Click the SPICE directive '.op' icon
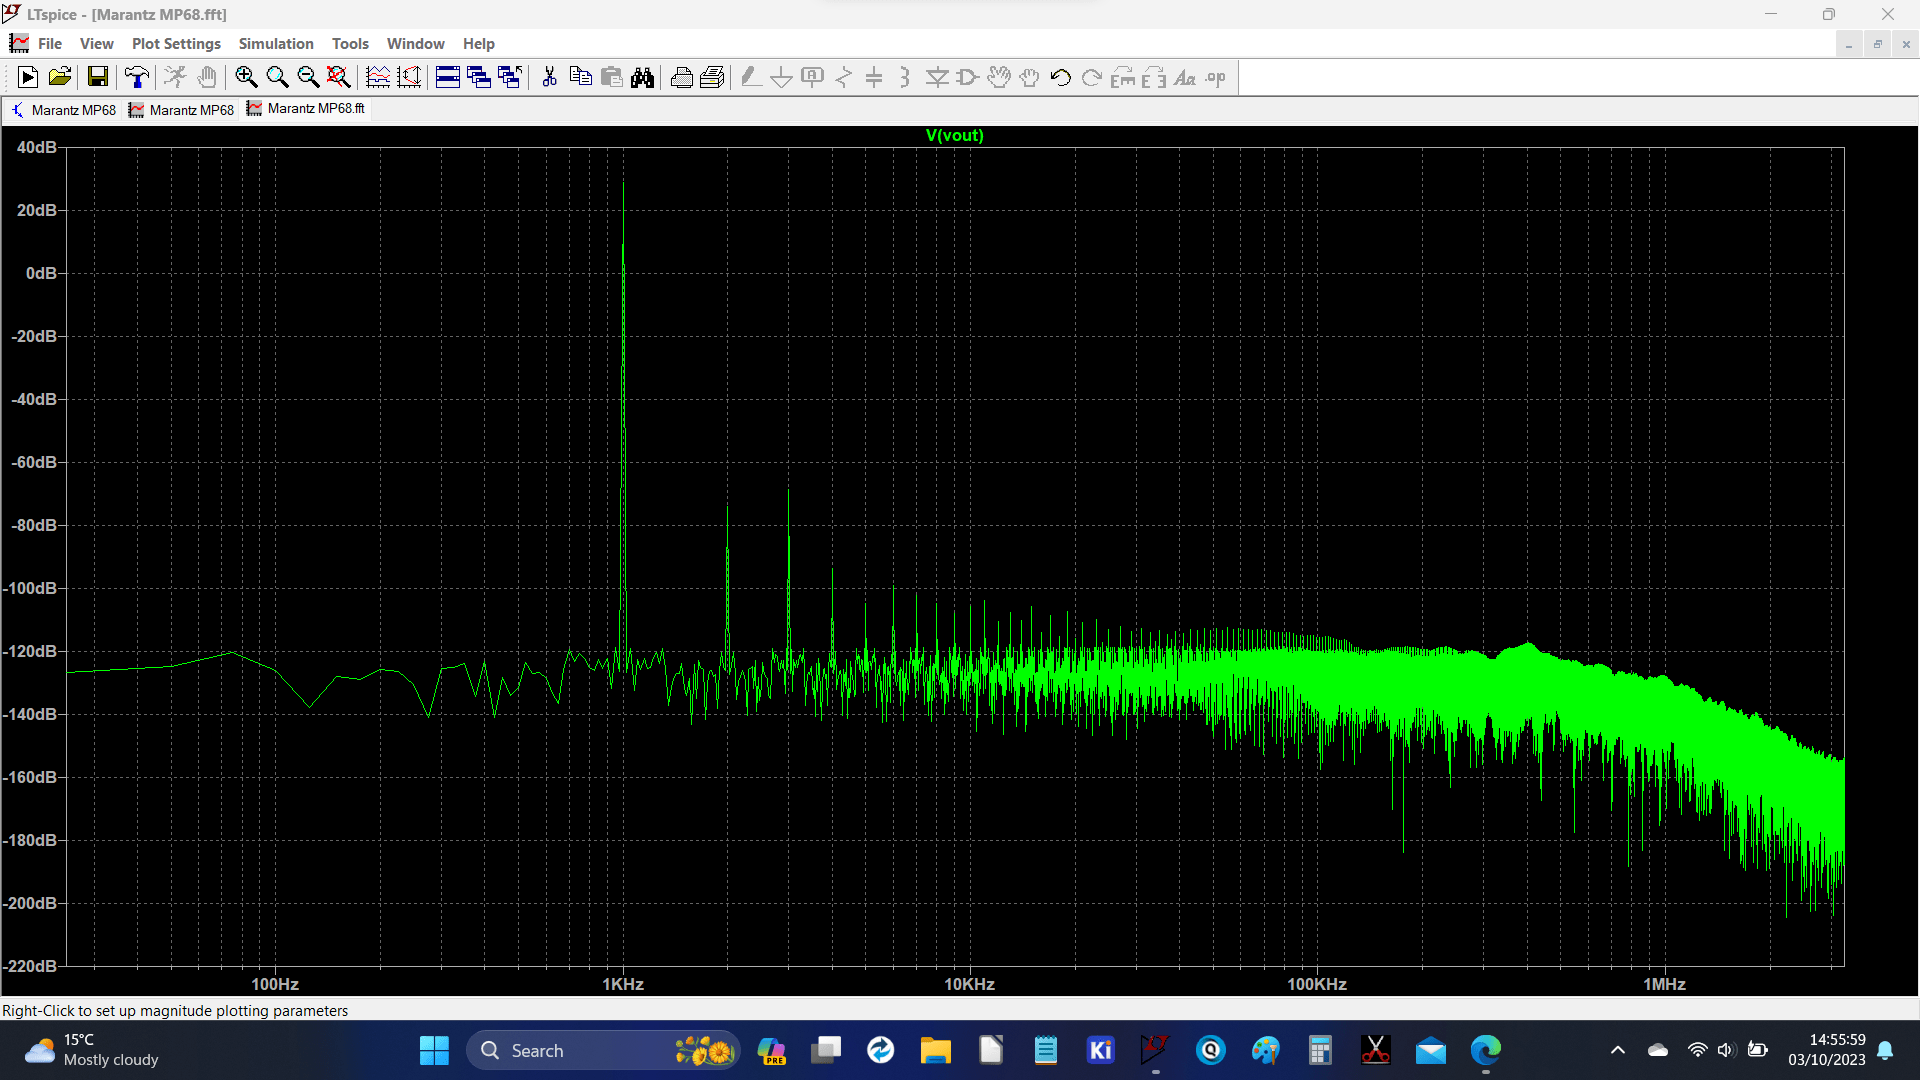The height and width of the screenshot is (1080, 1920). click(1216, 77)
